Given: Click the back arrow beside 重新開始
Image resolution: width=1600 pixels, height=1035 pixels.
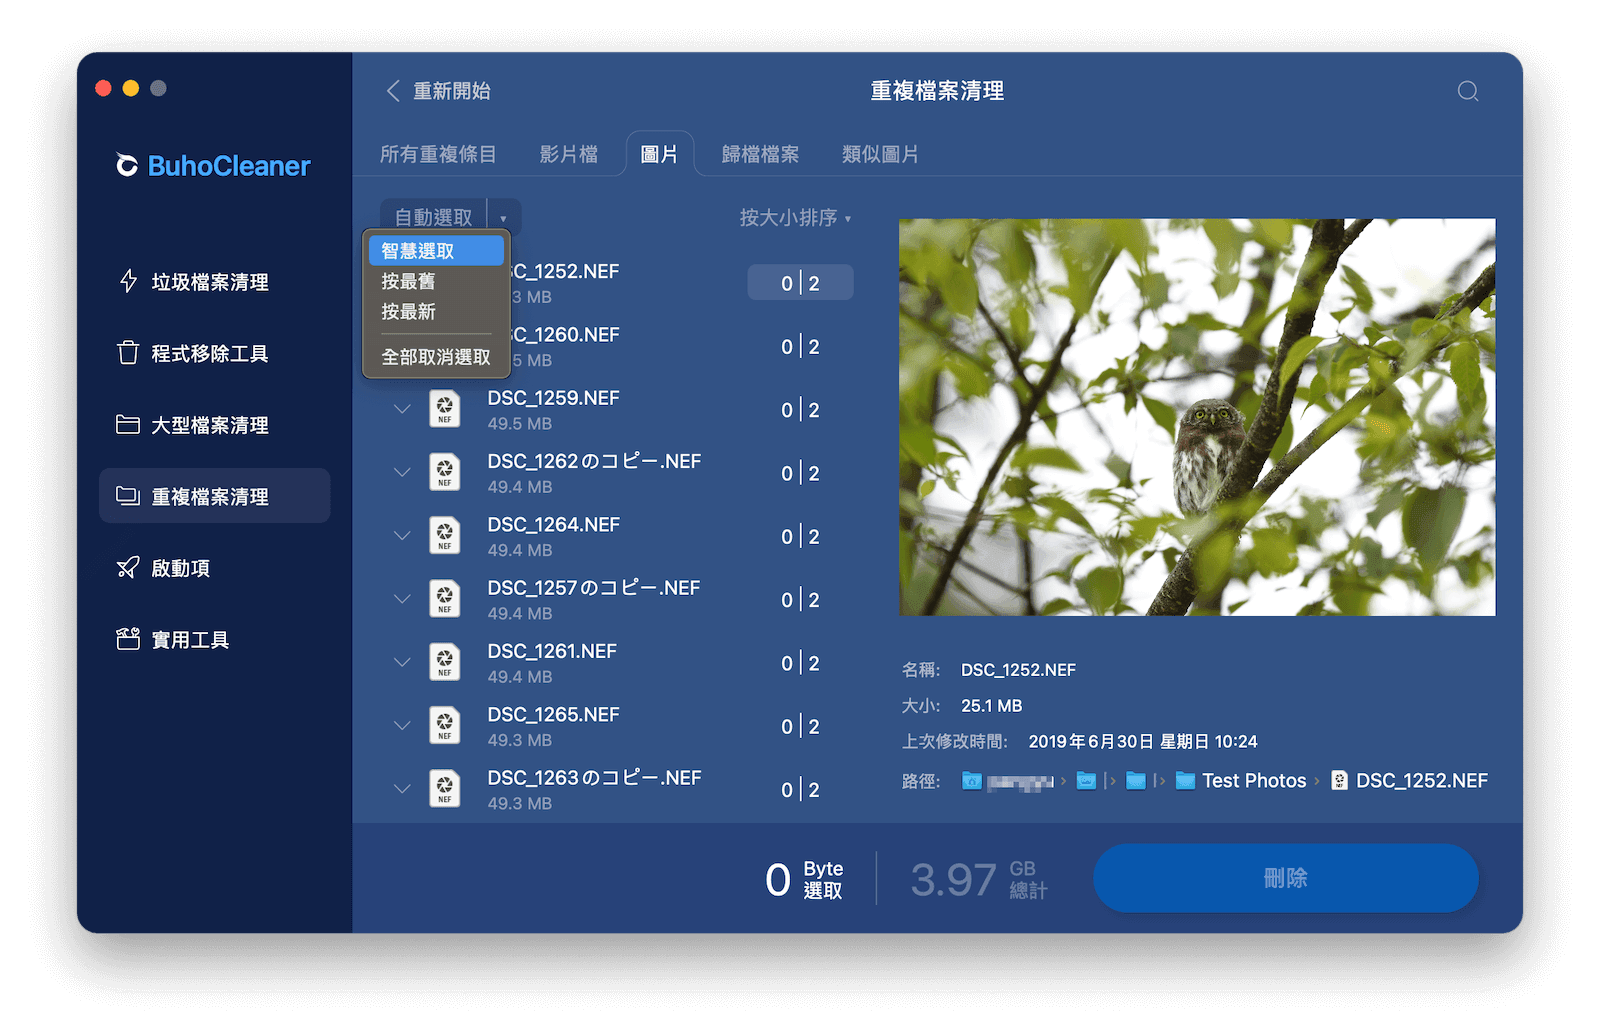Looking at the screenshot, I should point(393,91).
